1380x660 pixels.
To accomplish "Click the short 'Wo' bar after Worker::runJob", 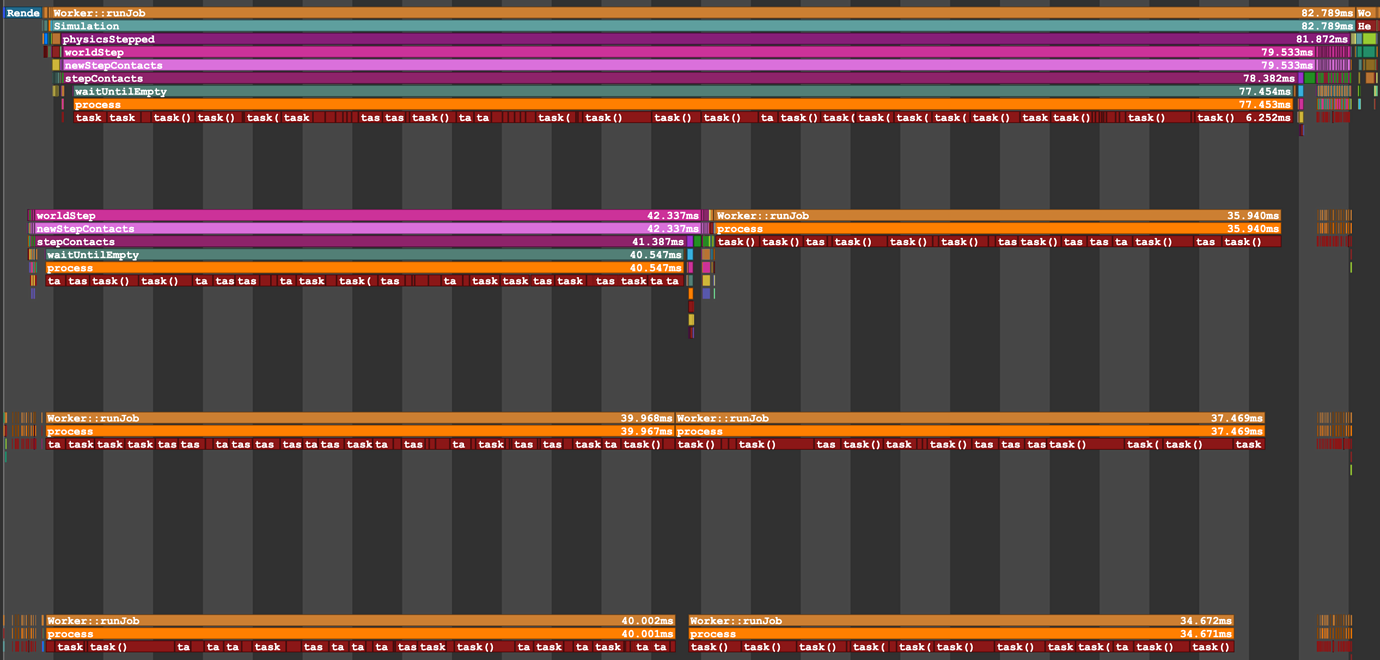I will click(1366, 13).
